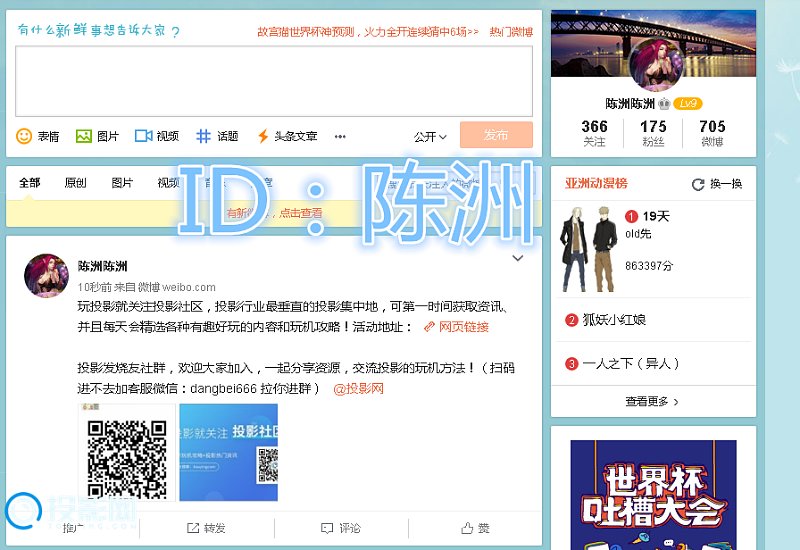Enlarge the QR code image thumbnail
This screenshot has width=800, height=550.
pyautogui.click(x=127, y=452)
